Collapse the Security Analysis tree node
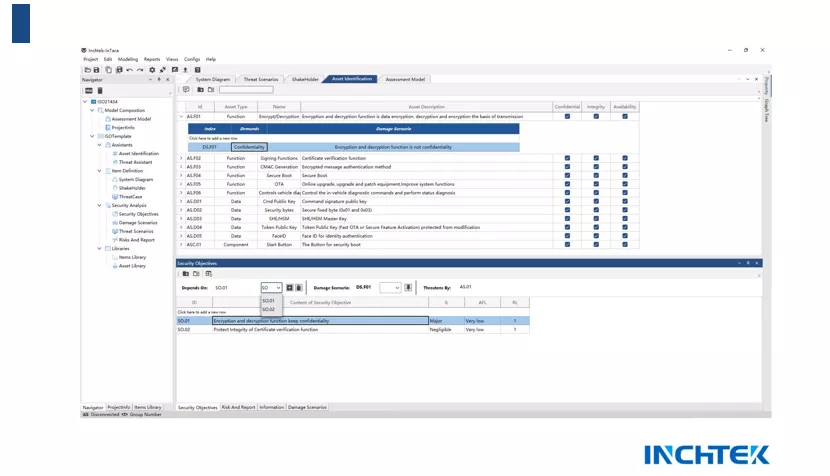This screenshot has width=830, height=476. point(100,205)
